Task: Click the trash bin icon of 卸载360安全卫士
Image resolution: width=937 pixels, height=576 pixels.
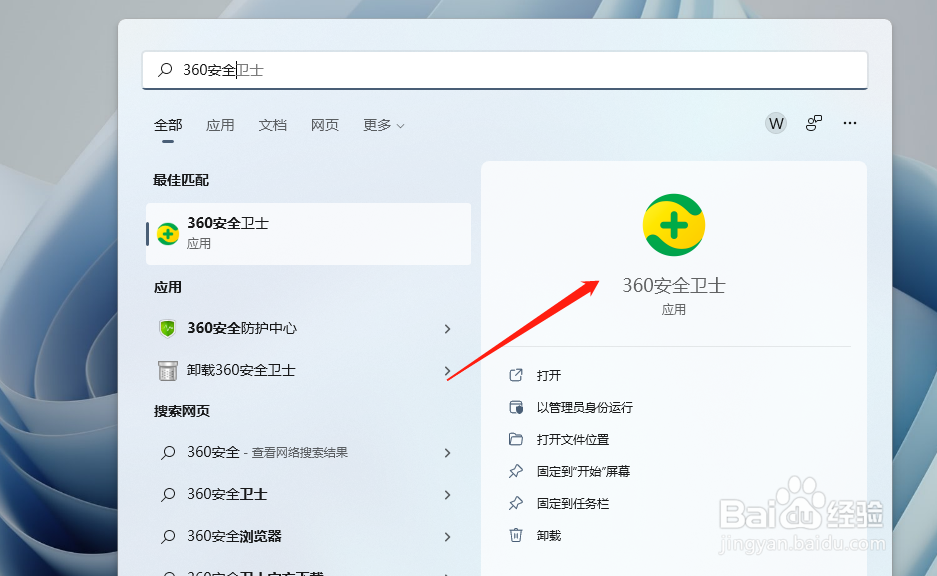Action: tap(168, 370)
